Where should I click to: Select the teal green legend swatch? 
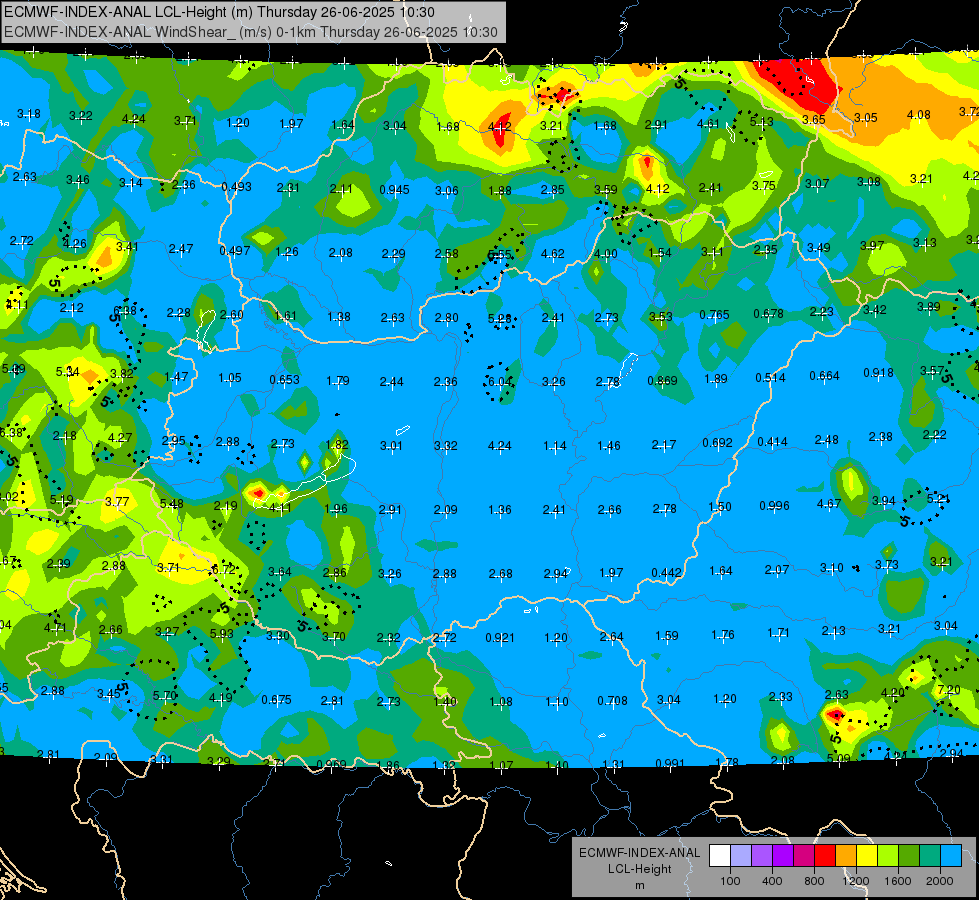click(x=930, y=856)
